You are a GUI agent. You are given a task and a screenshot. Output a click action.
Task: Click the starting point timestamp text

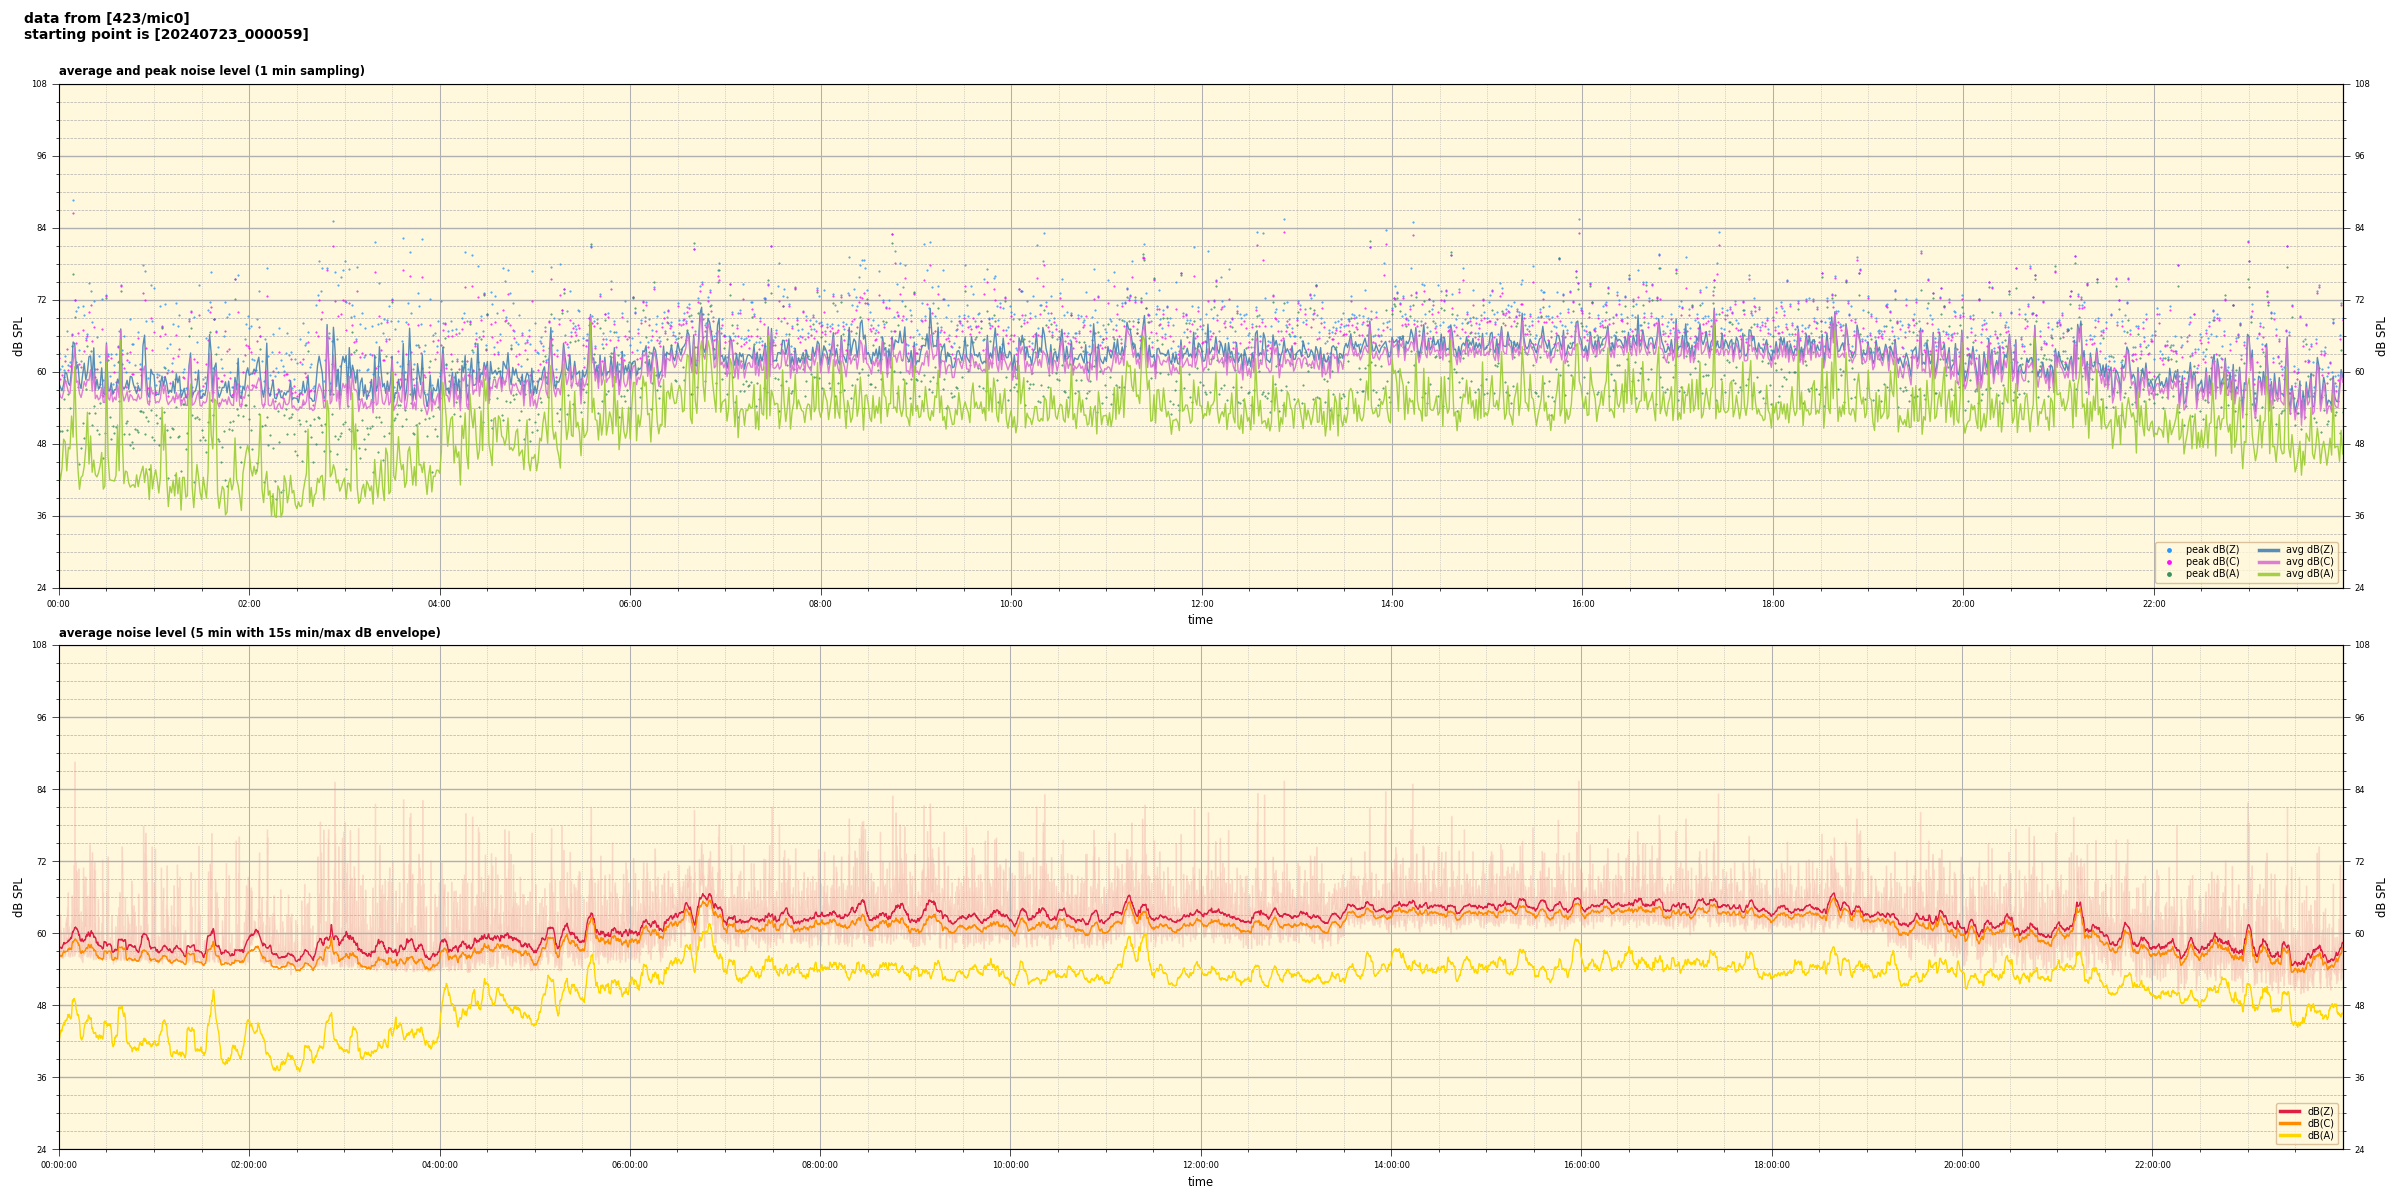[166, 35]
